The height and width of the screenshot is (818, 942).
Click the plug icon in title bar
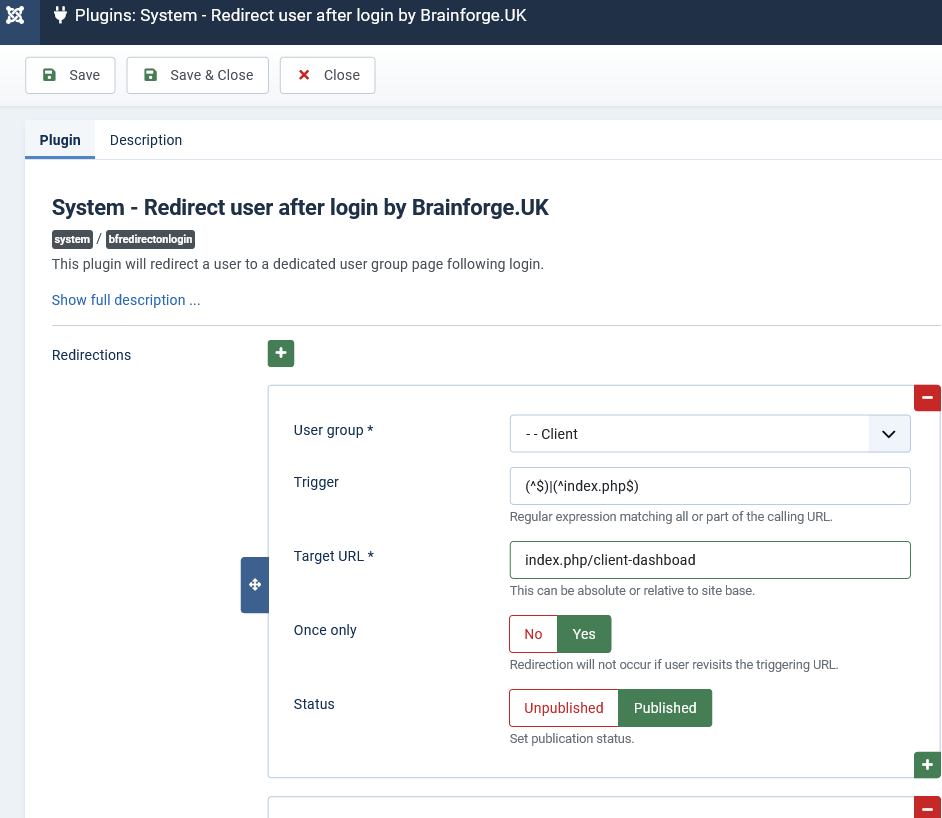(x=60, y=14)
